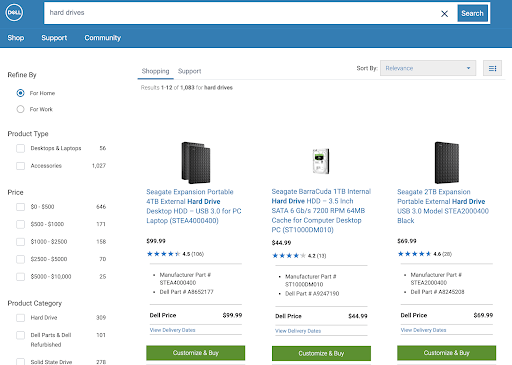
Task: Check the $0 - $500 price filter
Action: pyautogui.click(x=20, y=207)
